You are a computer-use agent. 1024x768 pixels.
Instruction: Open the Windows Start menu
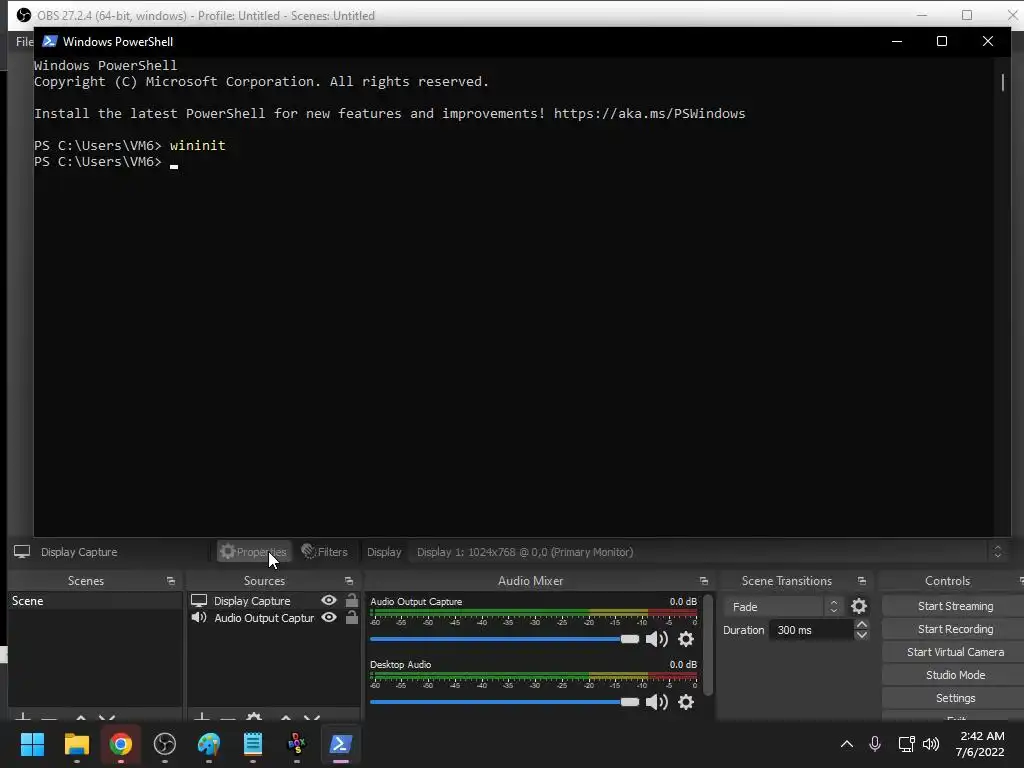pyautogui.click(x=32, y=744)
